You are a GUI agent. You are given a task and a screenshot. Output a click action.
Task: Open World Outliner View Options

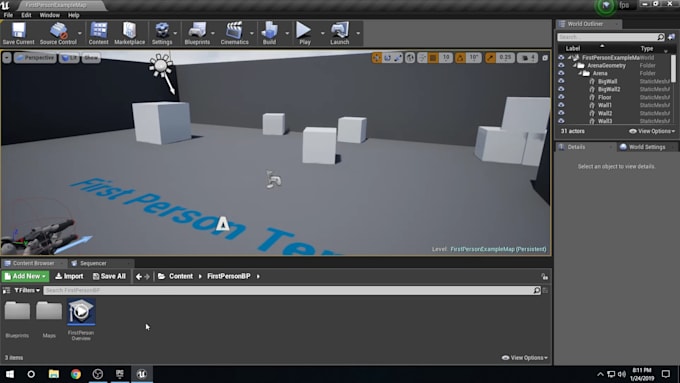pos(652,131)
